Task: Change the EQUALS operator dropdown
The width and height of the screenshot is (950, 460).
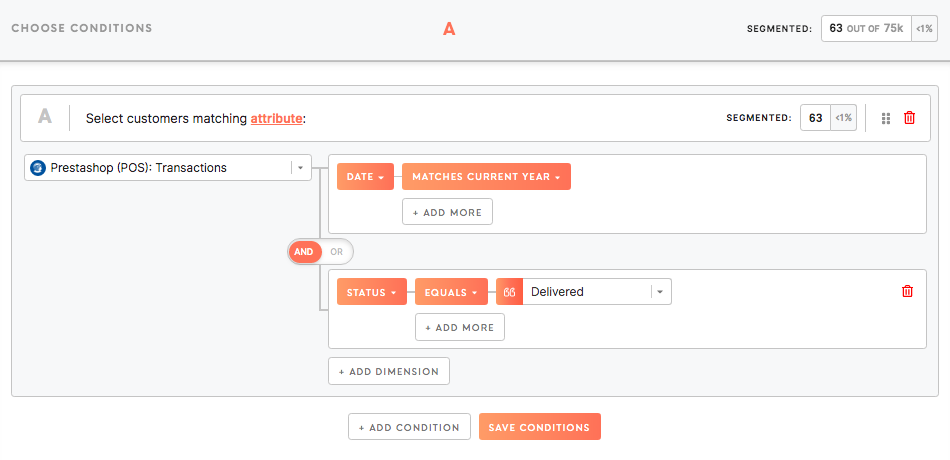Action: tap(451, 292)
